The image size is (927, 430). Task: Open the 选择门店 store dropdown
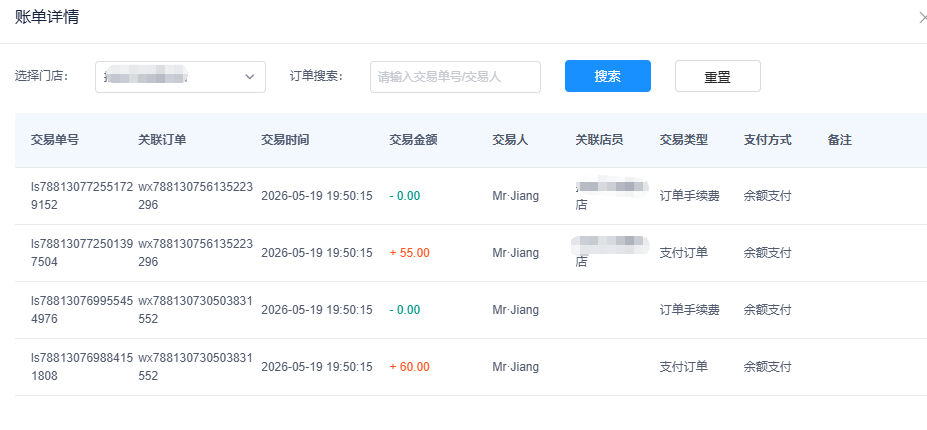coord(180,77)
